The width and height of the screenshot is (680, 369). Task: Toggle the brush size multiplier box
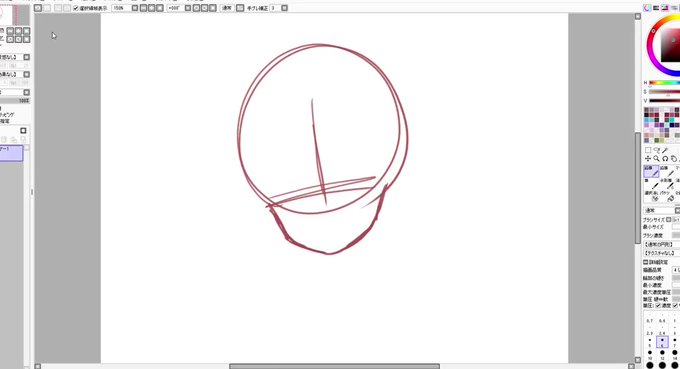point(669,220)
